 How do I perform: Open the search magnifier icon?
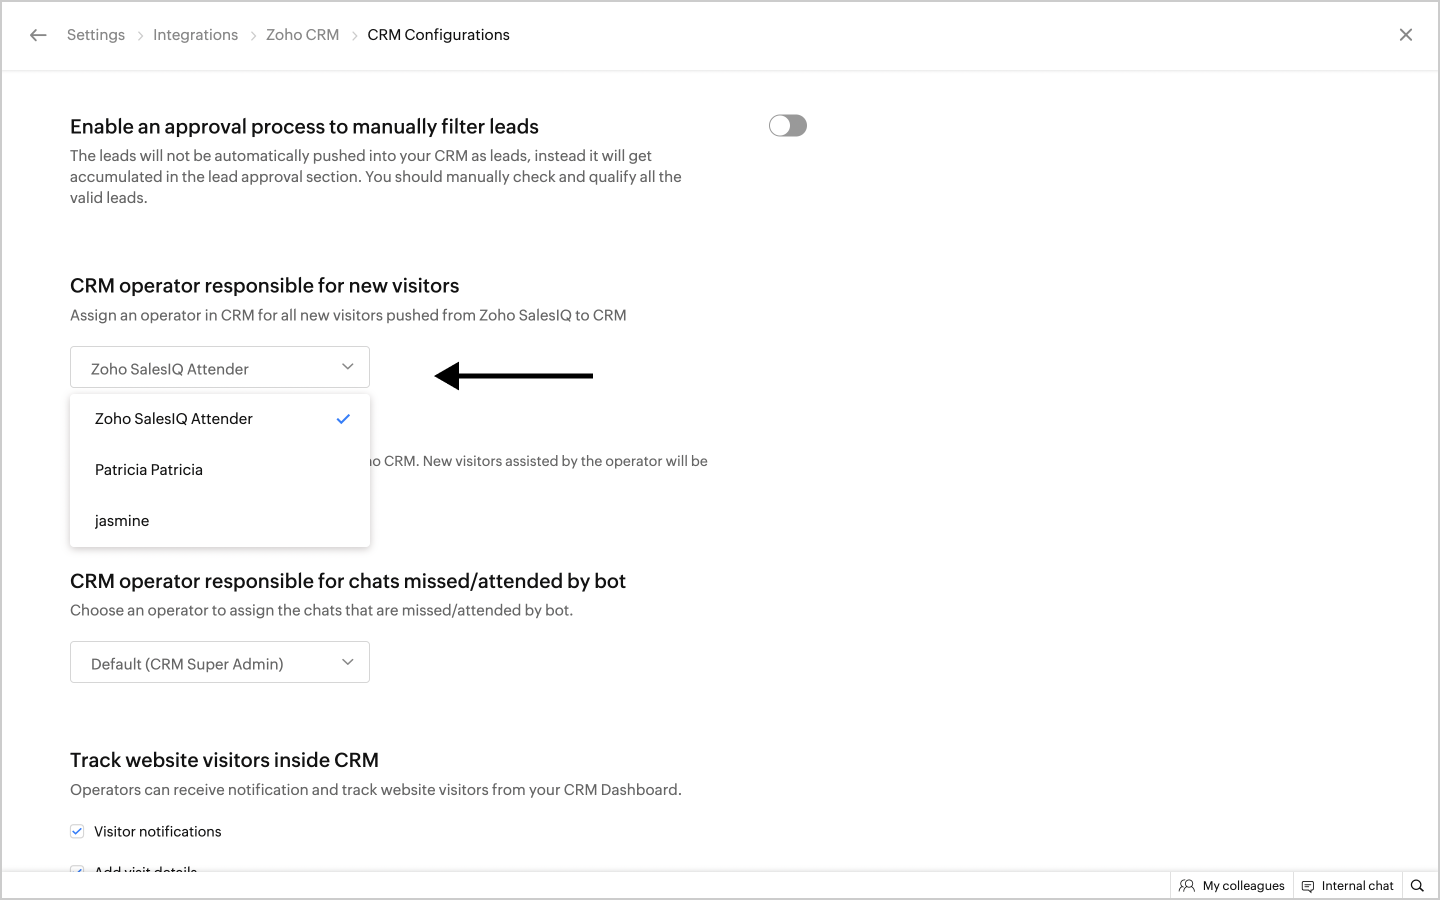[1417, 886]
